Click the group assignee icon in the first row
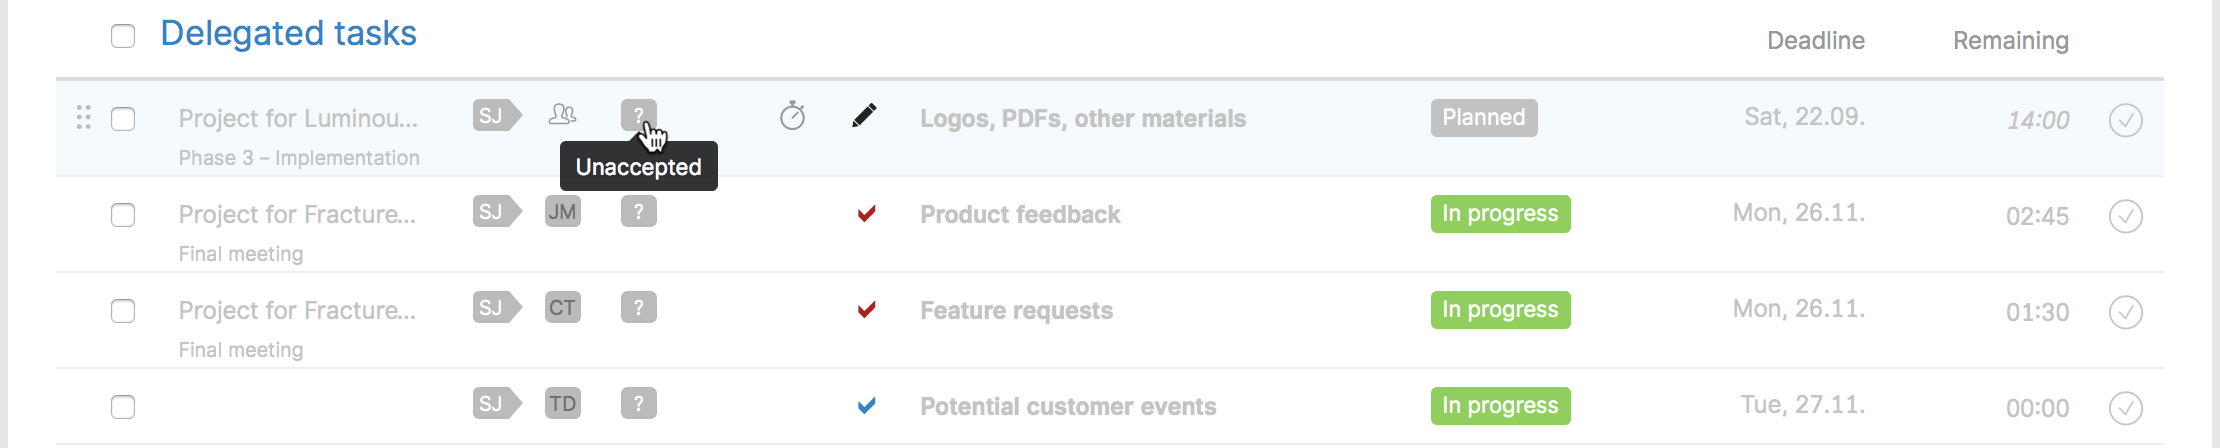Viewport: 2220px width, 448px height. tap(562, 115)
